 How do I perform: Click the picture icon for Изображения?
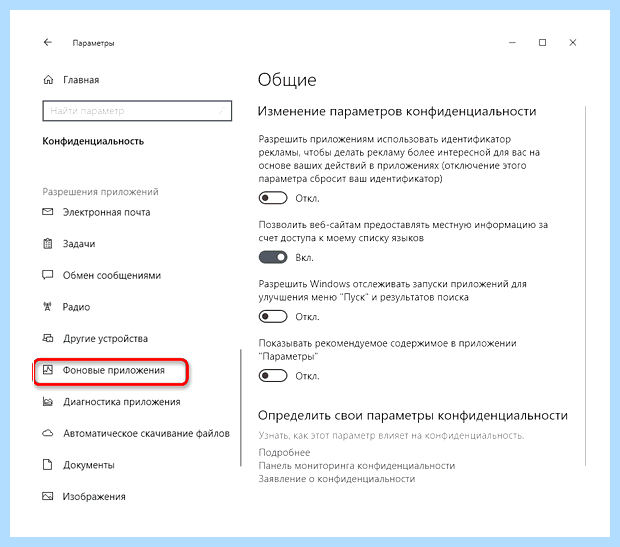click(48, 496)
